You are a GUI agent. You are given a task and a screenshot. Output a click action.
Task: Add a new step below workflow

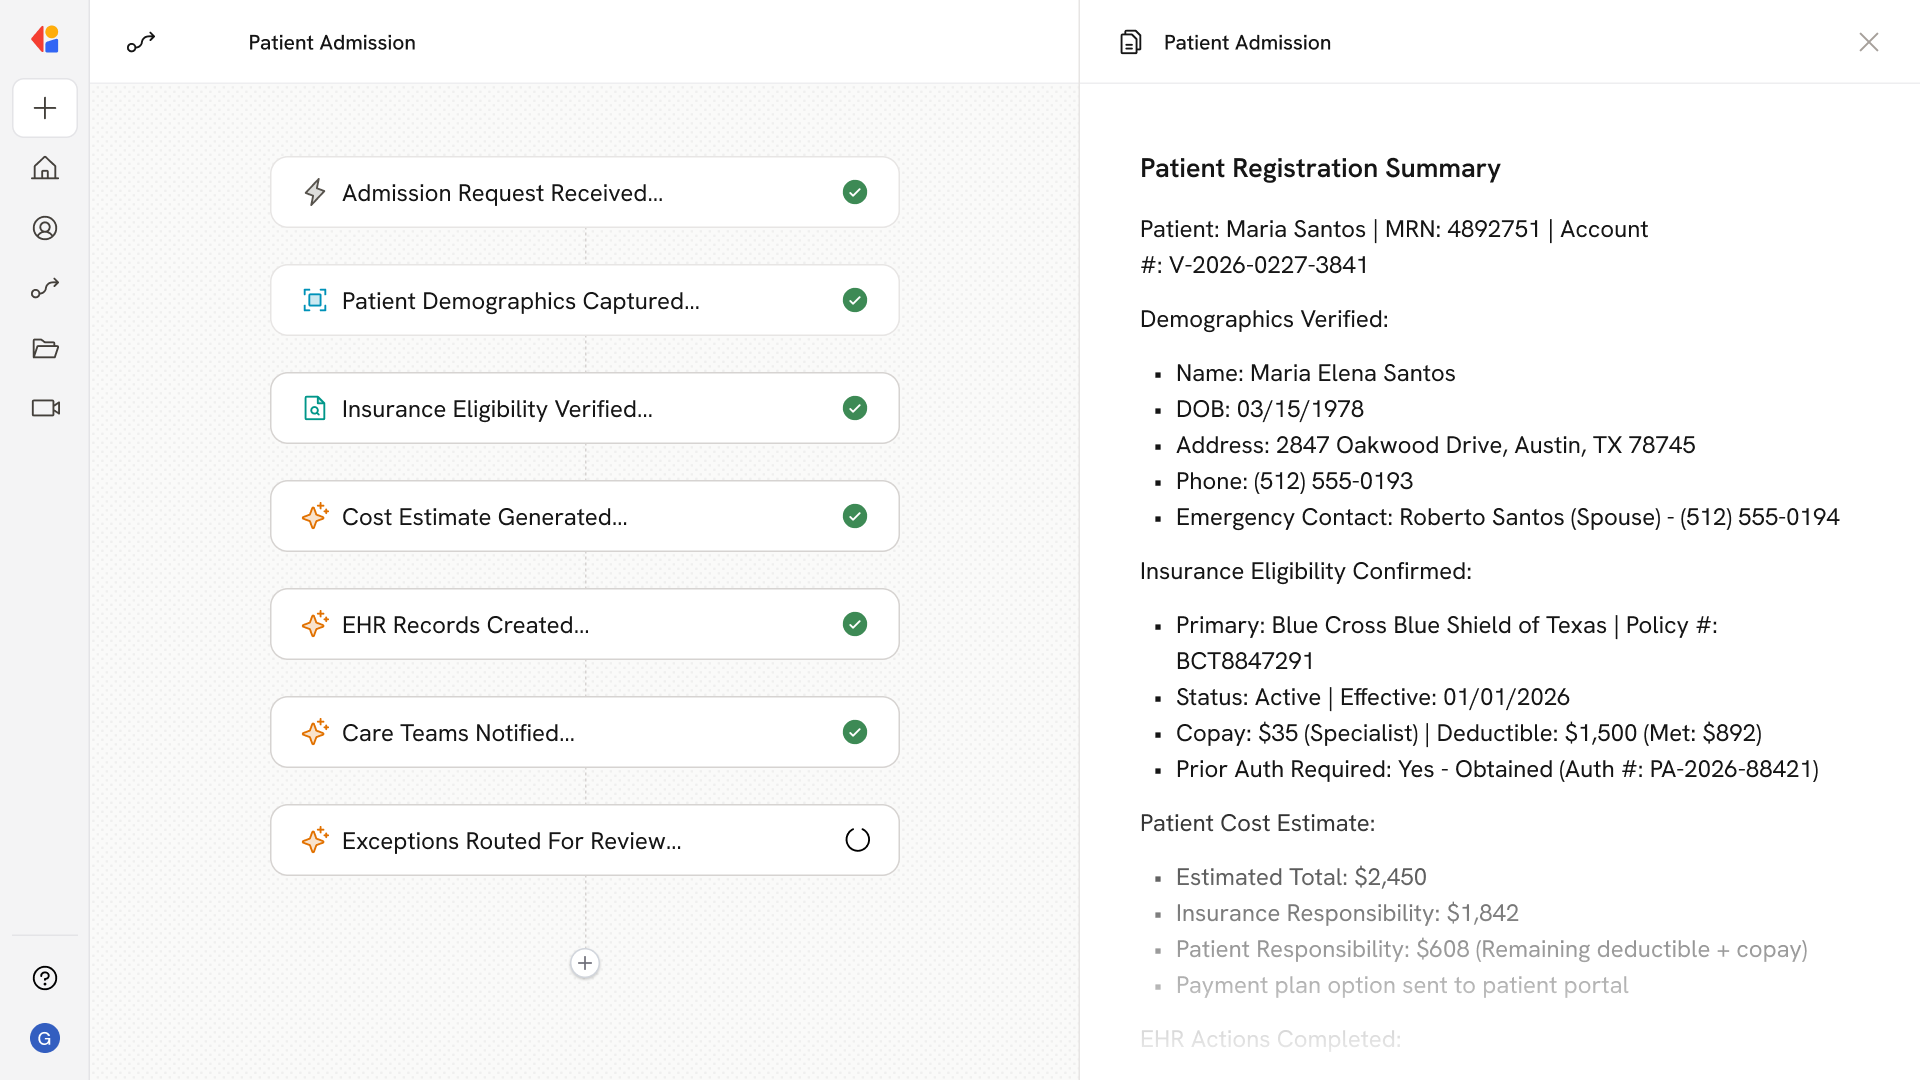point(585,963)
